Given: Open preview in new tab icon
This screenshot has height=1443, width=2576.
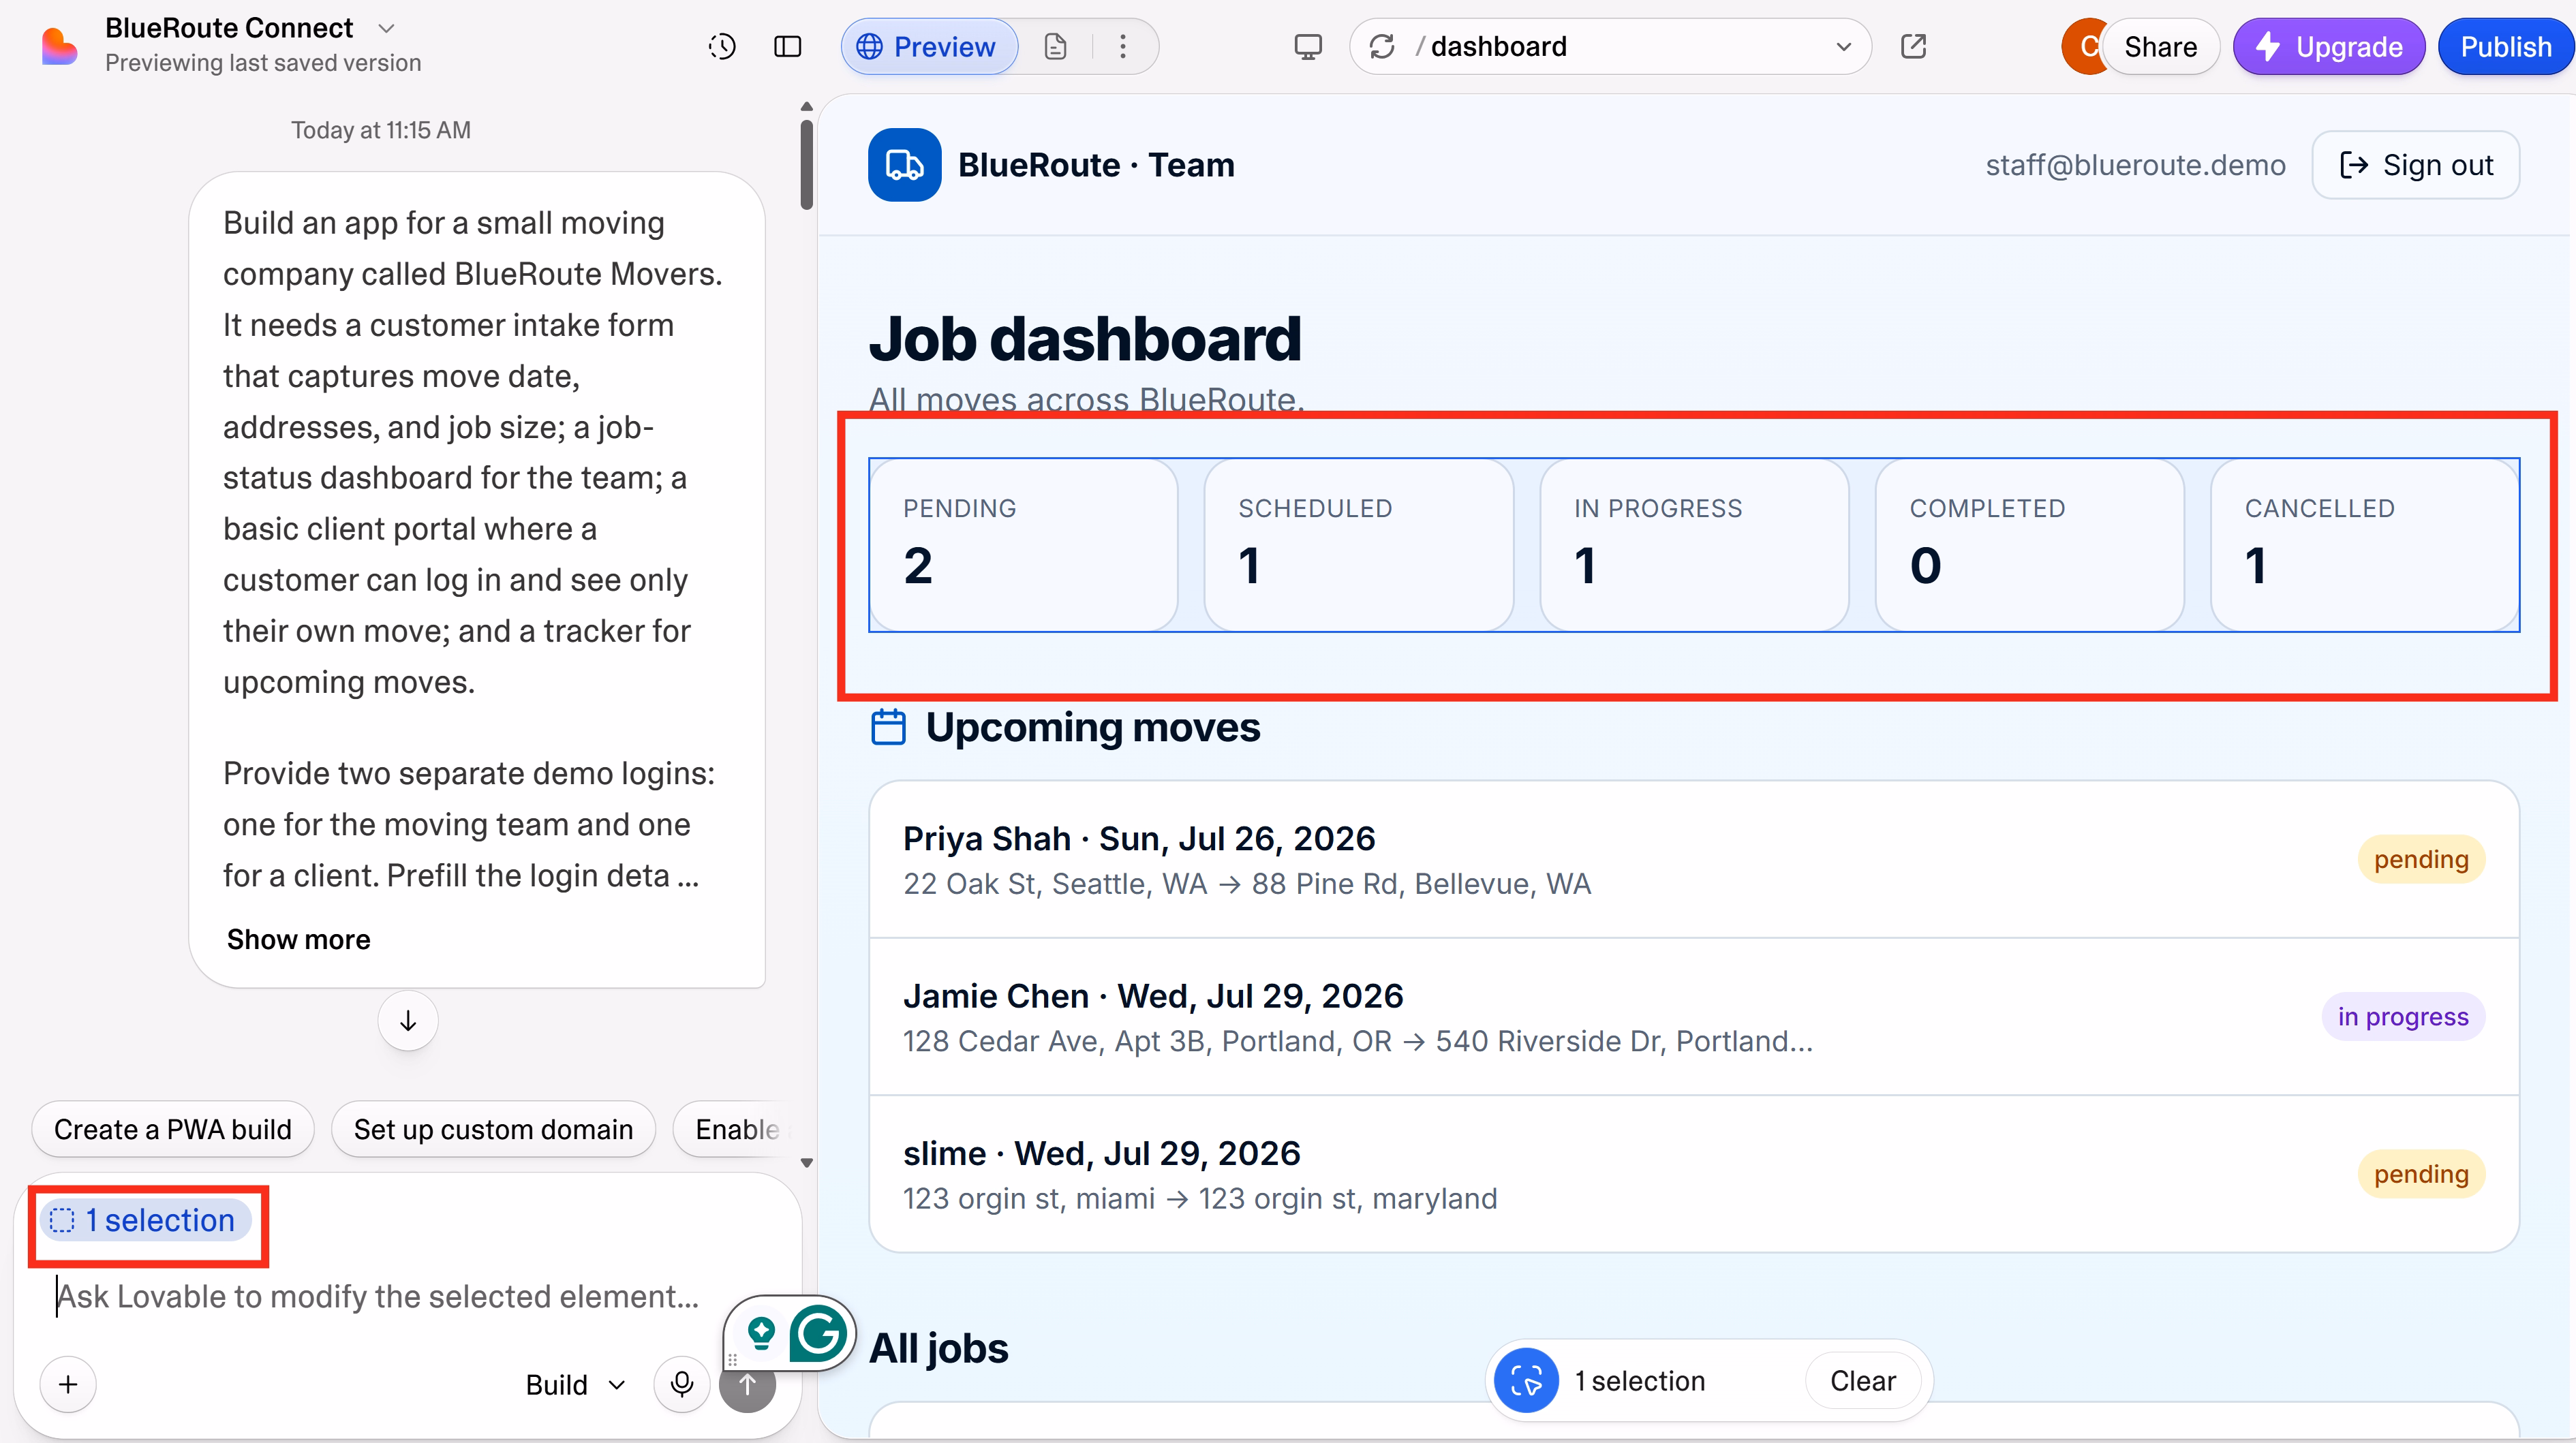Looking at the screenshot, I should click(1913, 46).
